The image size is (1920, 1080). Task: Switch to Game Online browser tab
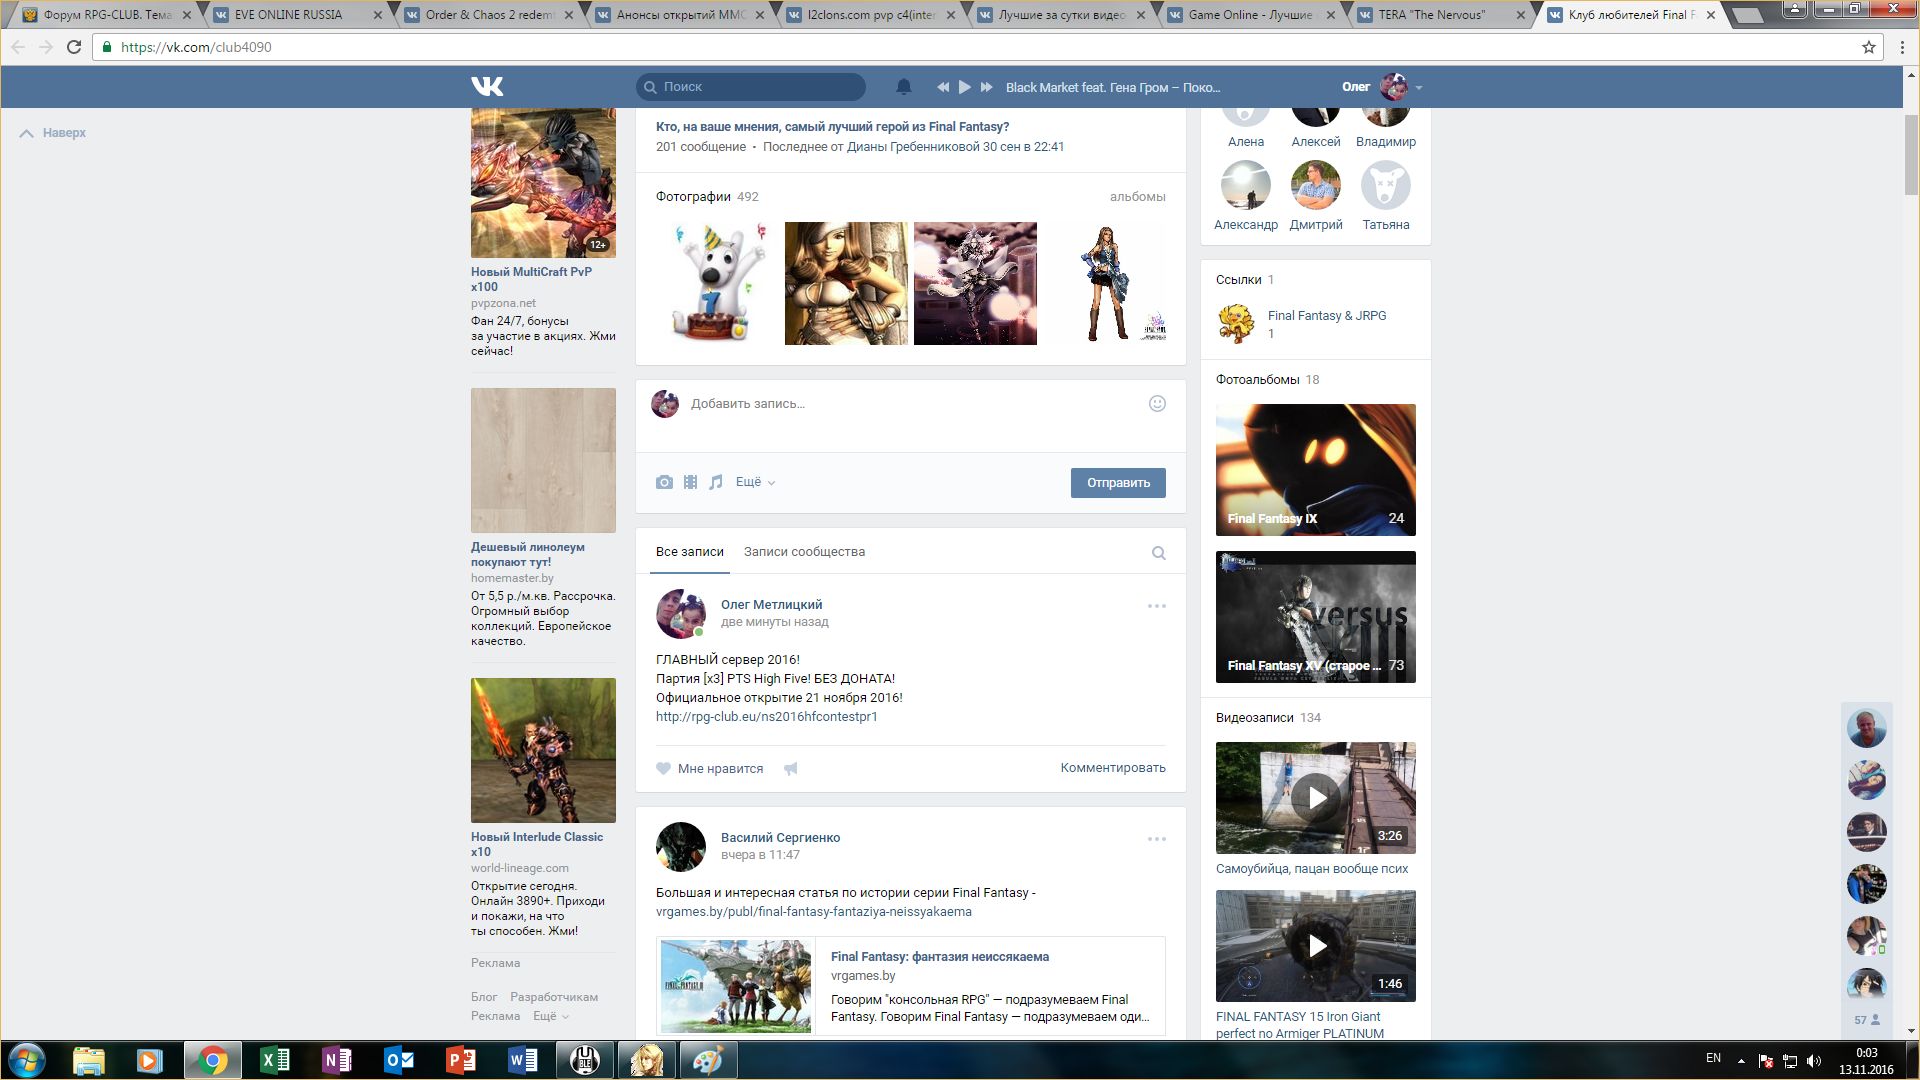tap(1250, 15)
